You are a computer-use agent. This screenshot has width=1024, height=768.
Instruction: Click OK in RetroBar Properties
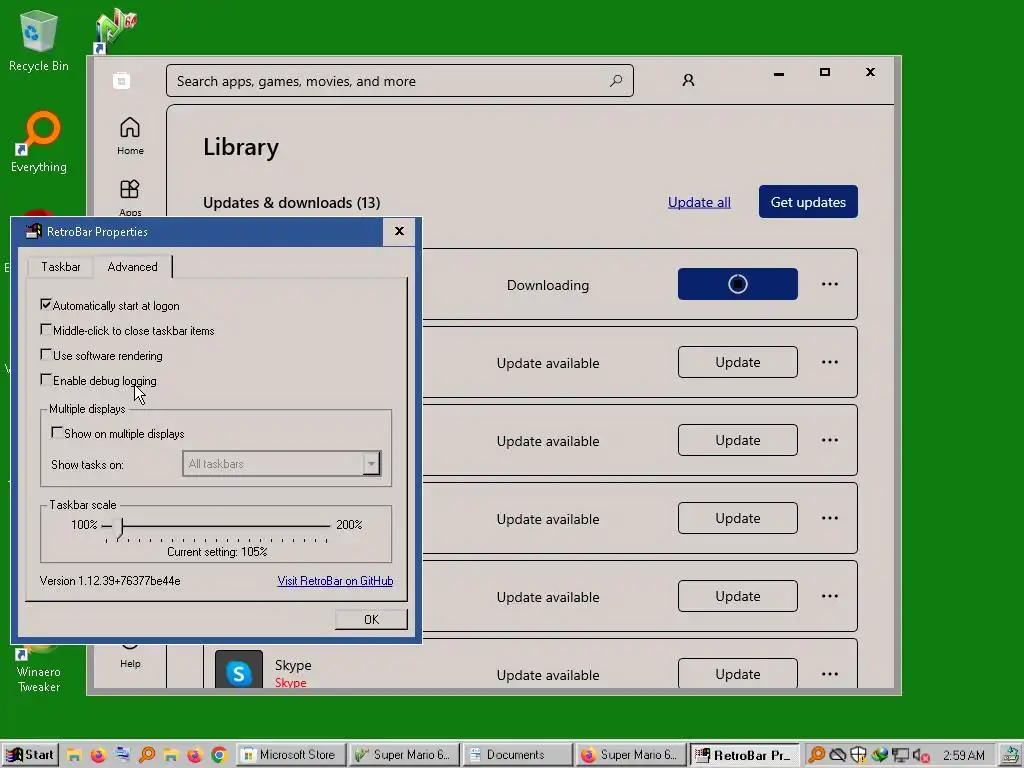pyautogui.click(x=371, y=619)
